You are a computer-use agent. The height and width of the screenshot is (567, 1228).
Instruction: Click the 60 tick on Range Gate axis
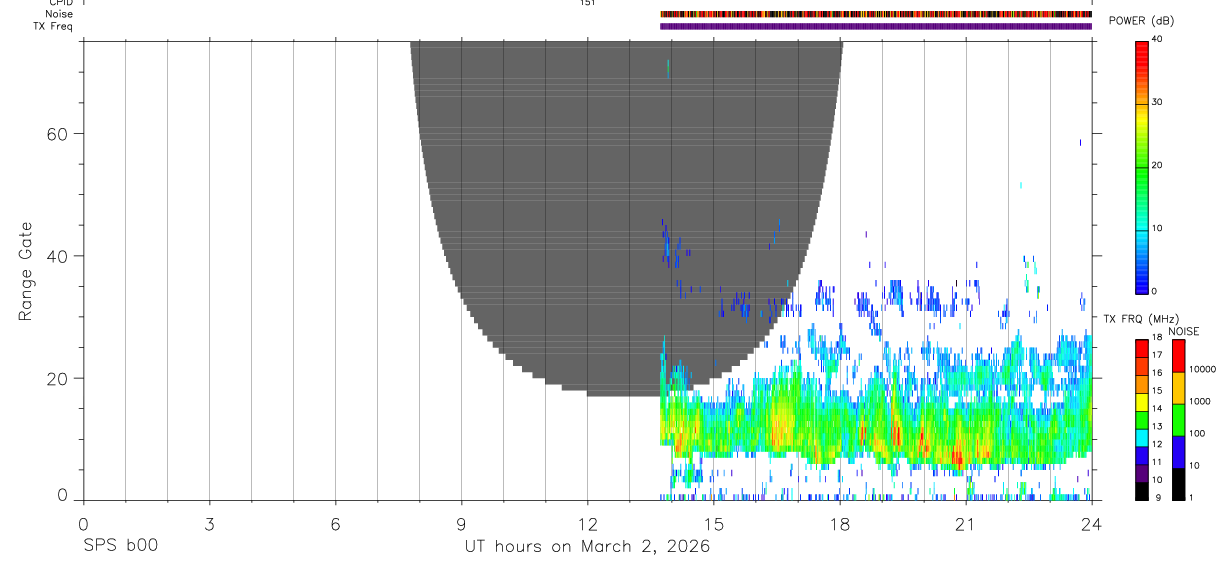pos(58,134)
